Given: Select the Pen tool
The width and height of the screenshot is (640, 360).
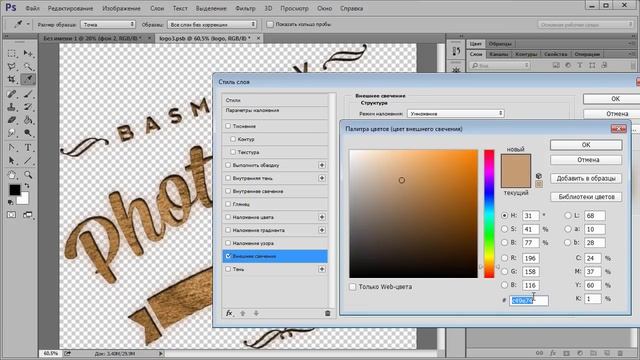Looking at the screenshot, I should tap(11, 148).
